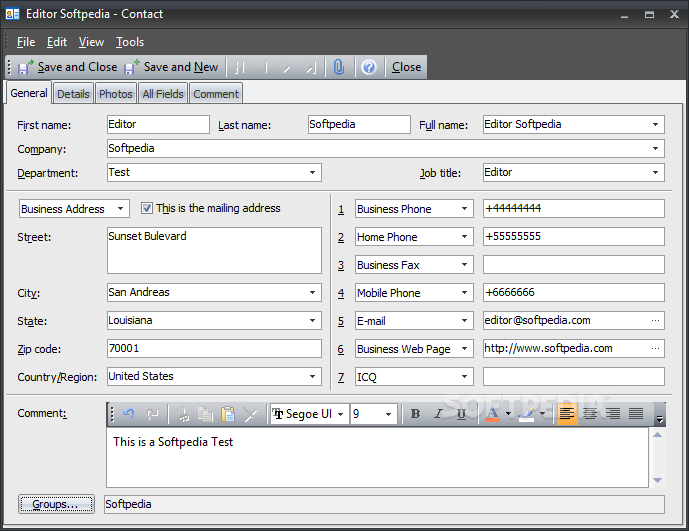Click the paperclip attachment icon

coord(339,67)
